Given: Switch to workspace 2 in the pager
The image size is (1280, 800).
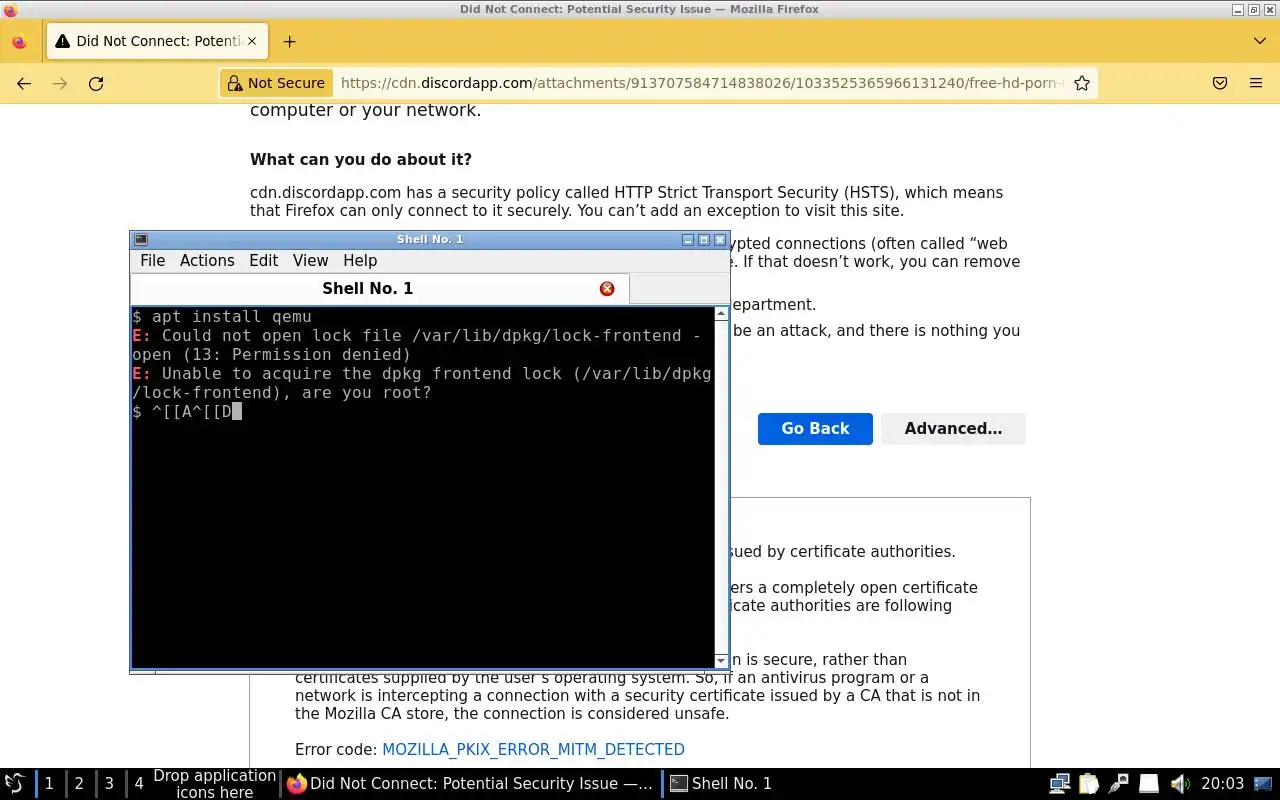Looking at the screenshot, I should click(x=79, y=783).
